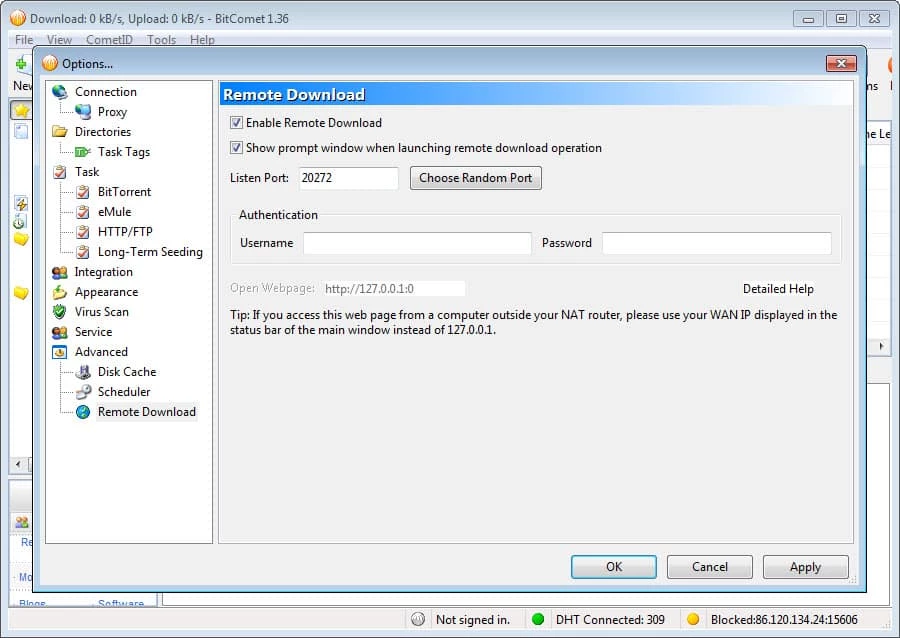Click the HTTP/FTP icon in the tree
The height and width of the screenshot is (638, 900).
(83, 232)
